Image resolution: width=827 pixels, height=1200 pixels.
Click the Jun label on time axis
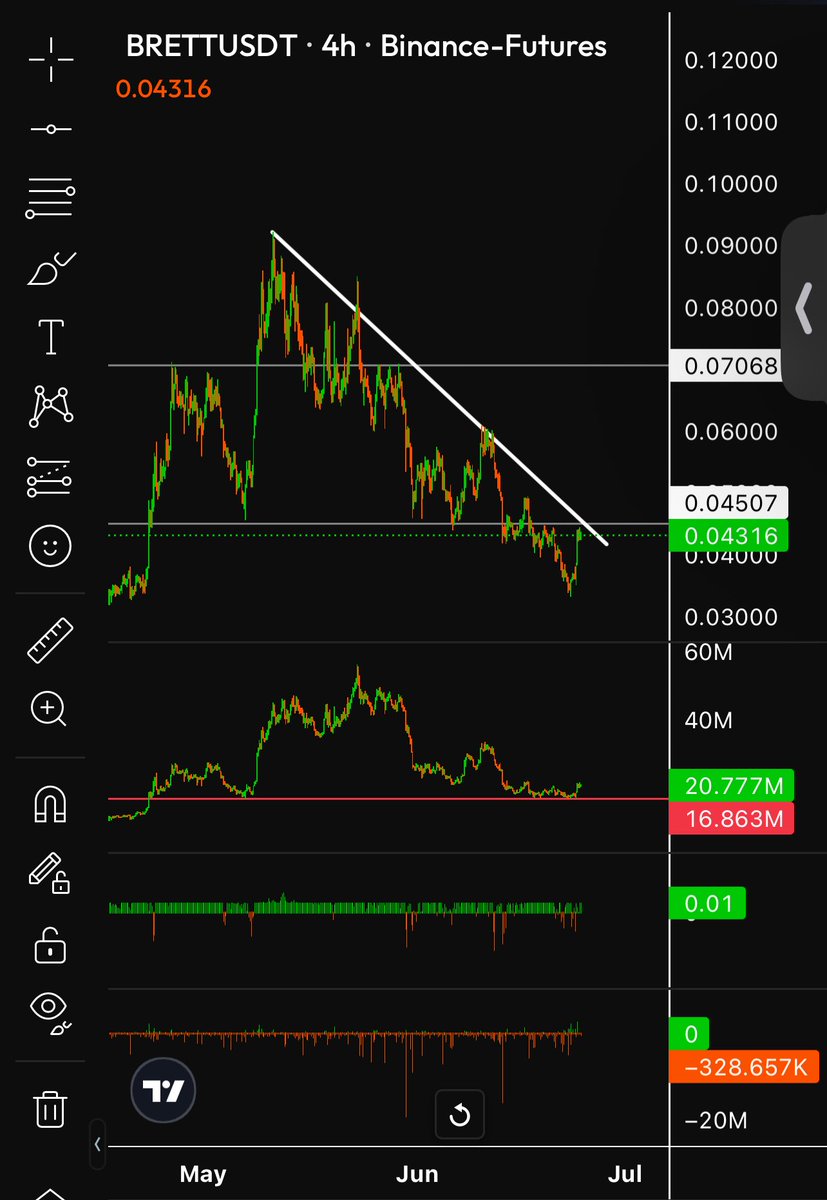tap(415, 1173)
